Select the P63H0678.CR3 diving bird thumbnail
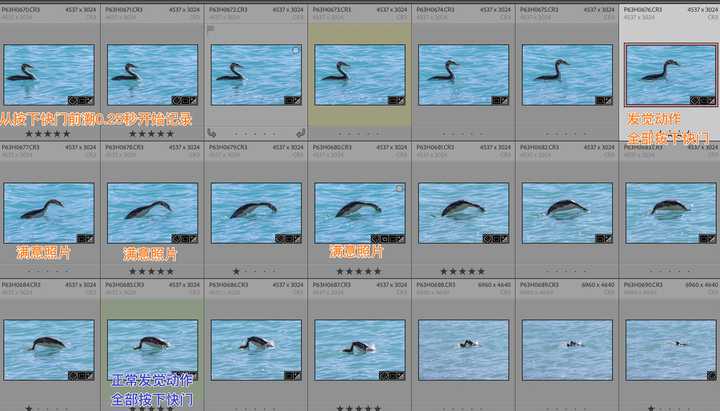The height and width of the screenshot is (411, 720). [x=152, y=213]
